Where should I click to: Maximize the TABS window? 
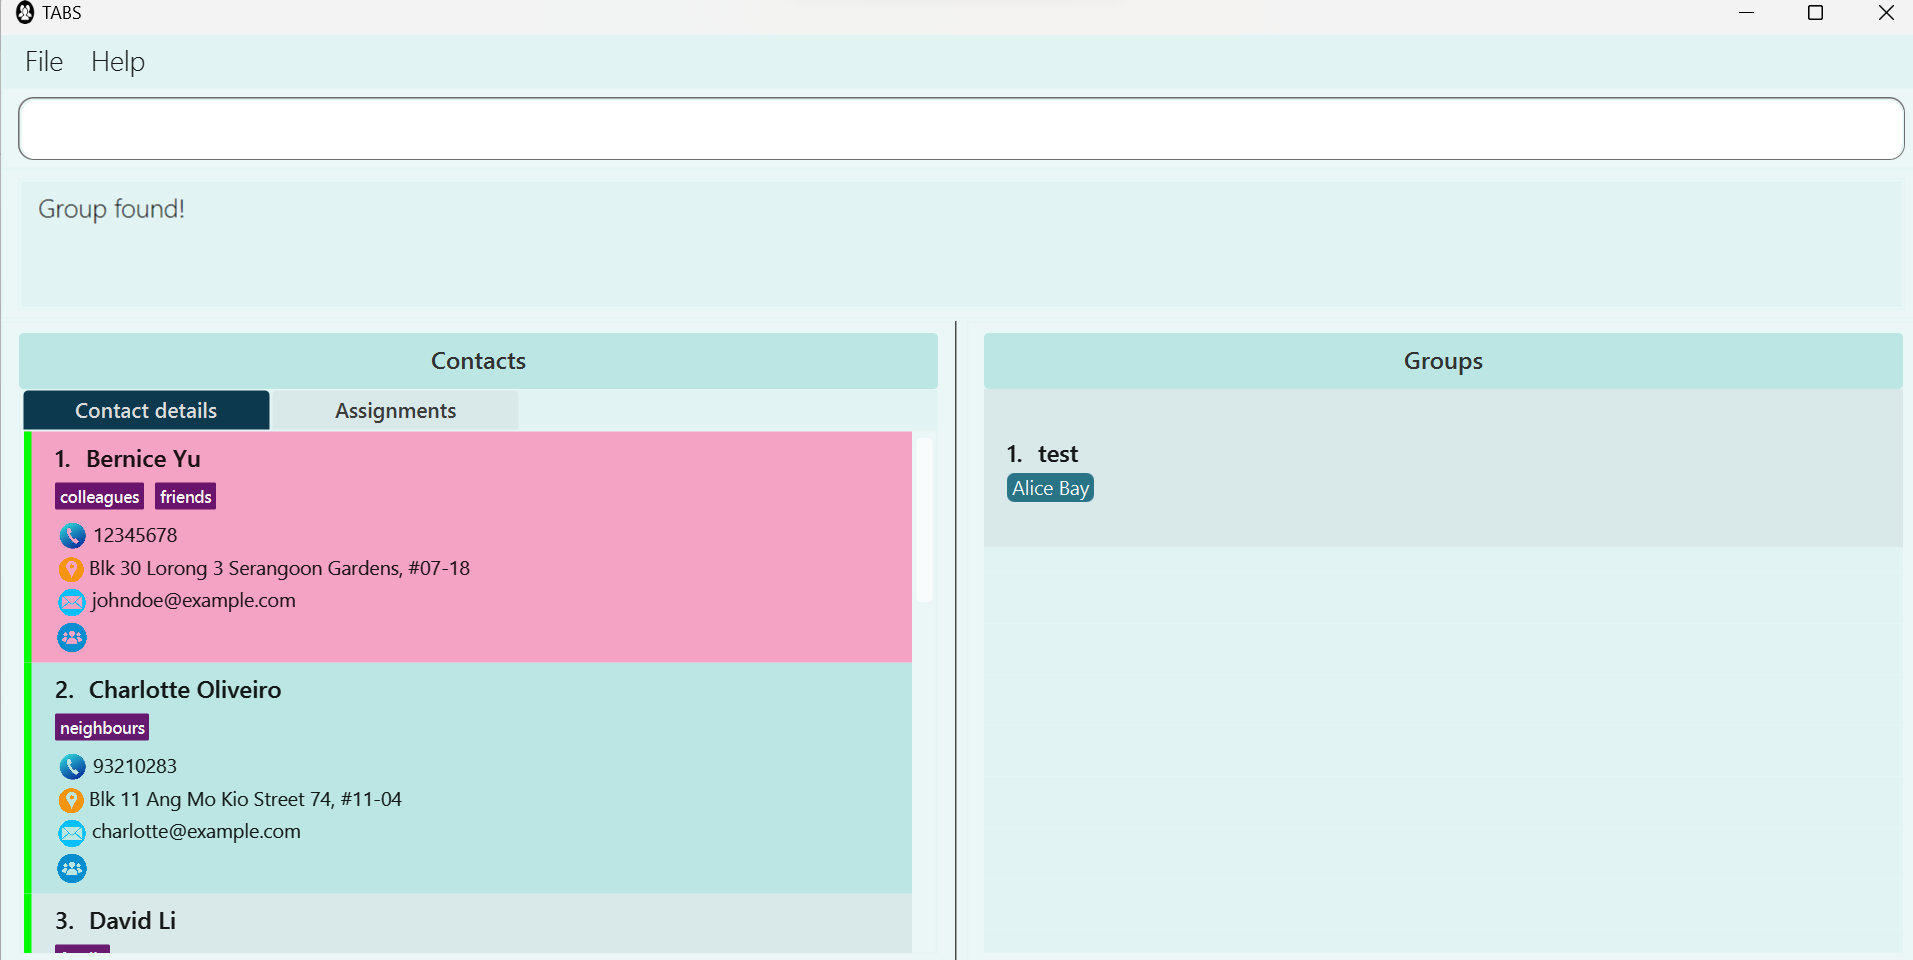1816,13
